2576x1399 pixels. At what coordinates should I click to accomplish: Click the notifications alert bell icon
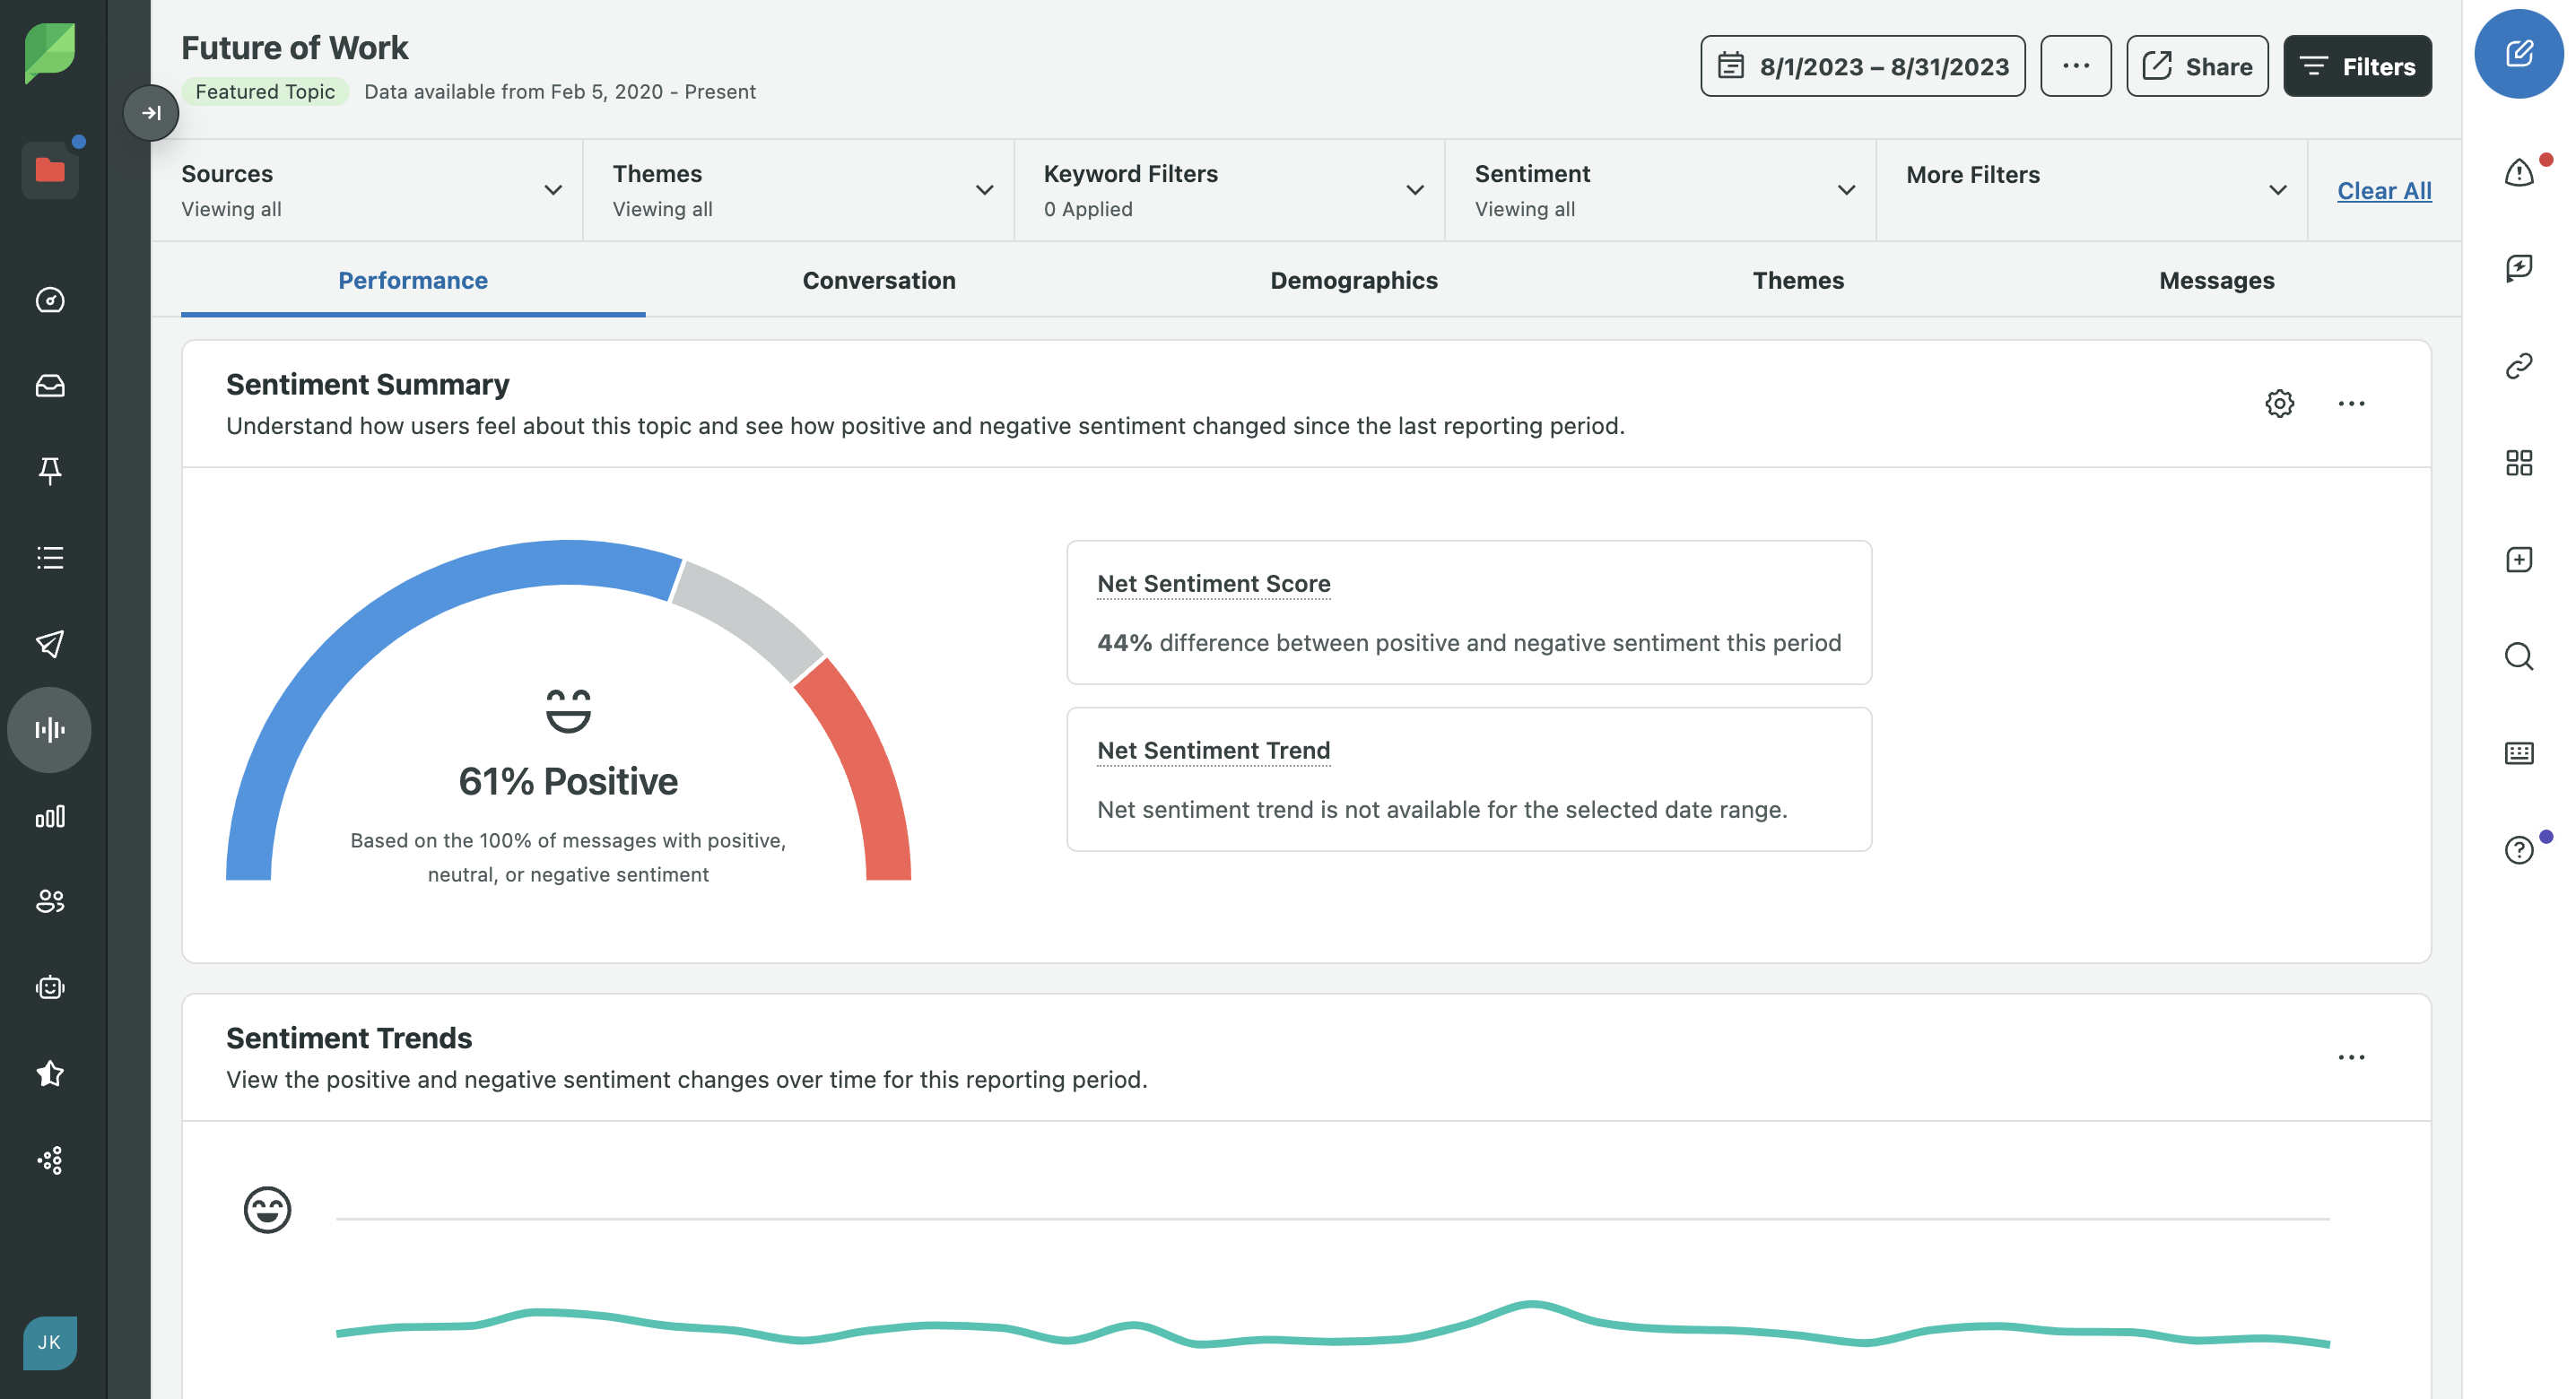click(x=2518, y=173)
